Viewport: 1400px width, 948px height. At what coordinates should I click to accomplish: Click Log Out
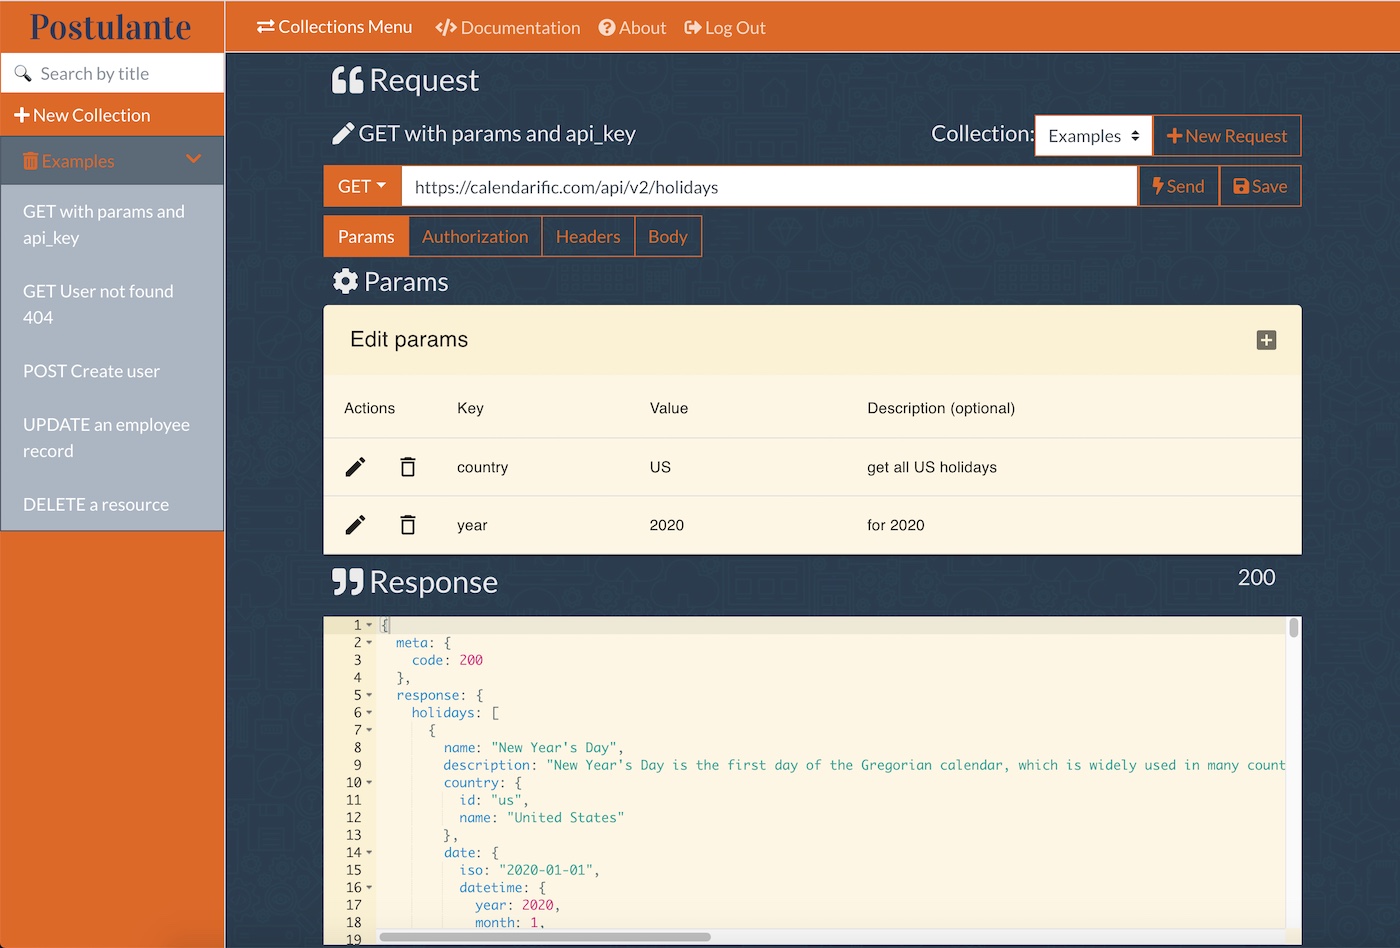(x=725, y=28)
